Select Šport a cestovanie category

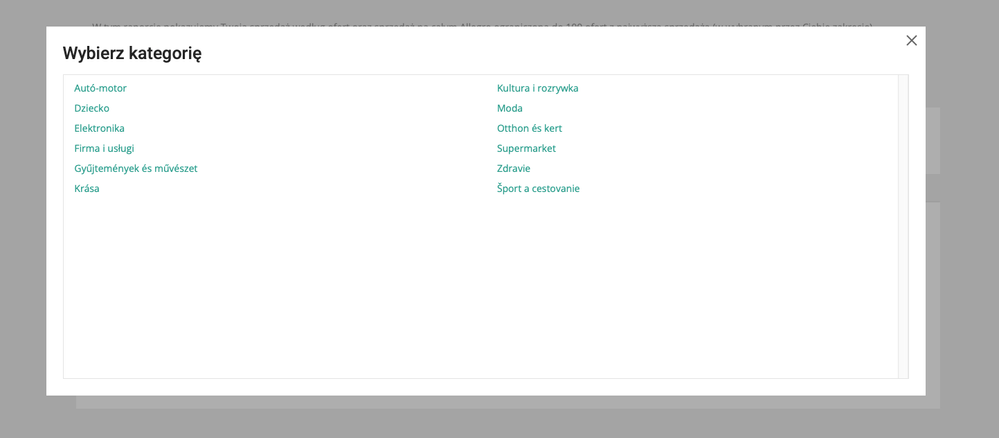[538, 188]
